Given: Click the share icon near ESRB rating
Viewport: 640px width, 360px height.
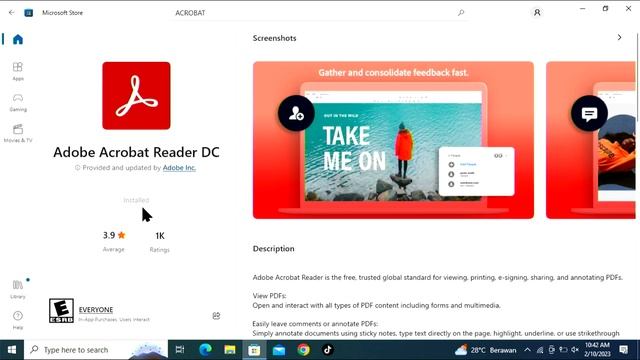Looking at the screenshot, I should tap(216, 316).
